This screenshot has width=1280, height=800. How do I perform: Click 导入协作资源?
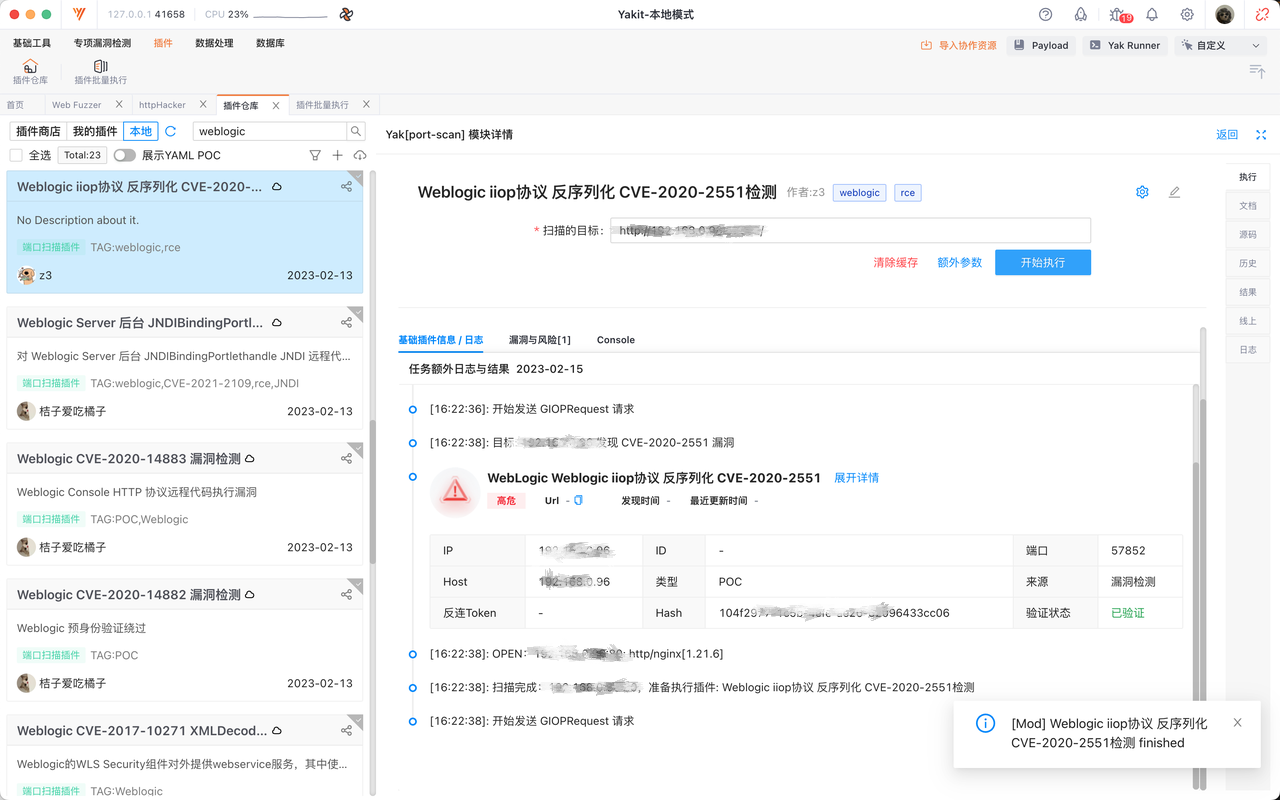(x=959, y=45)
